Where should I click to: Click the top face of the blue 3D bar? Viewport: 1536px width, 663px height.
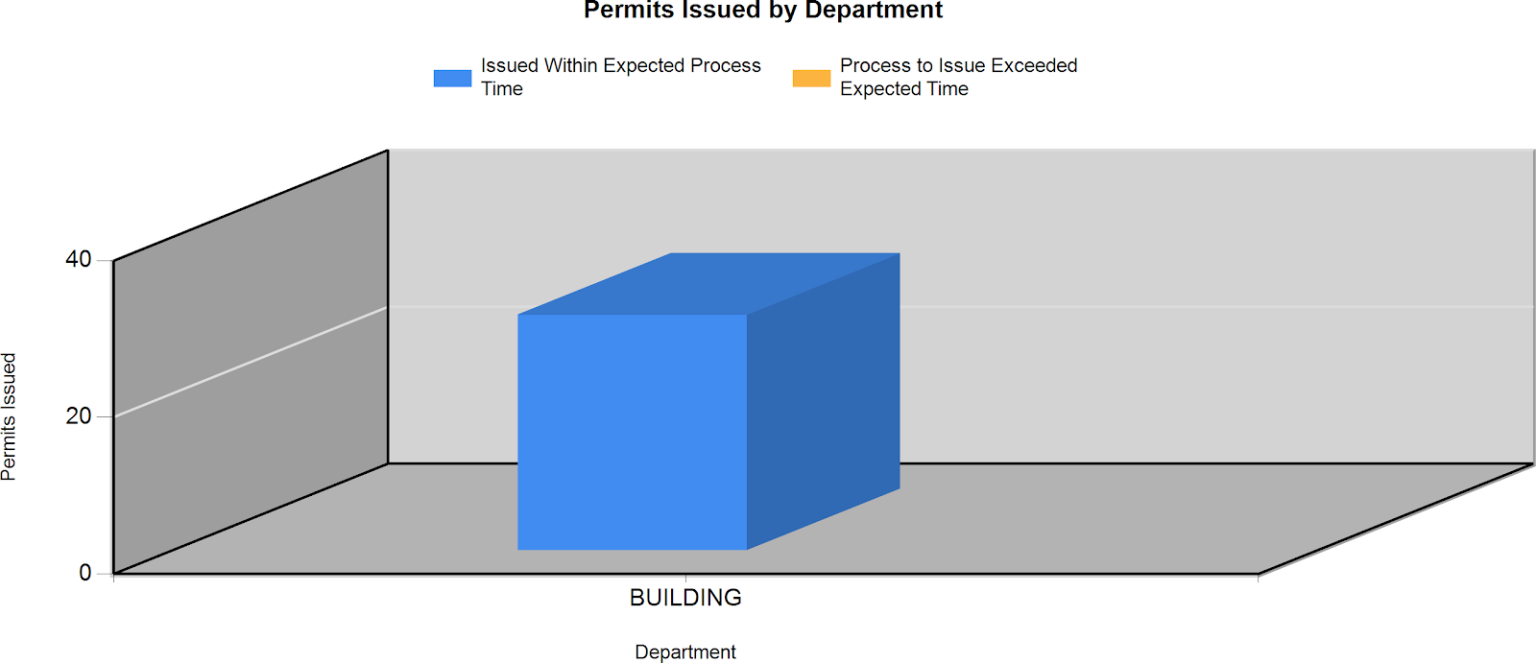coord(709,284)
